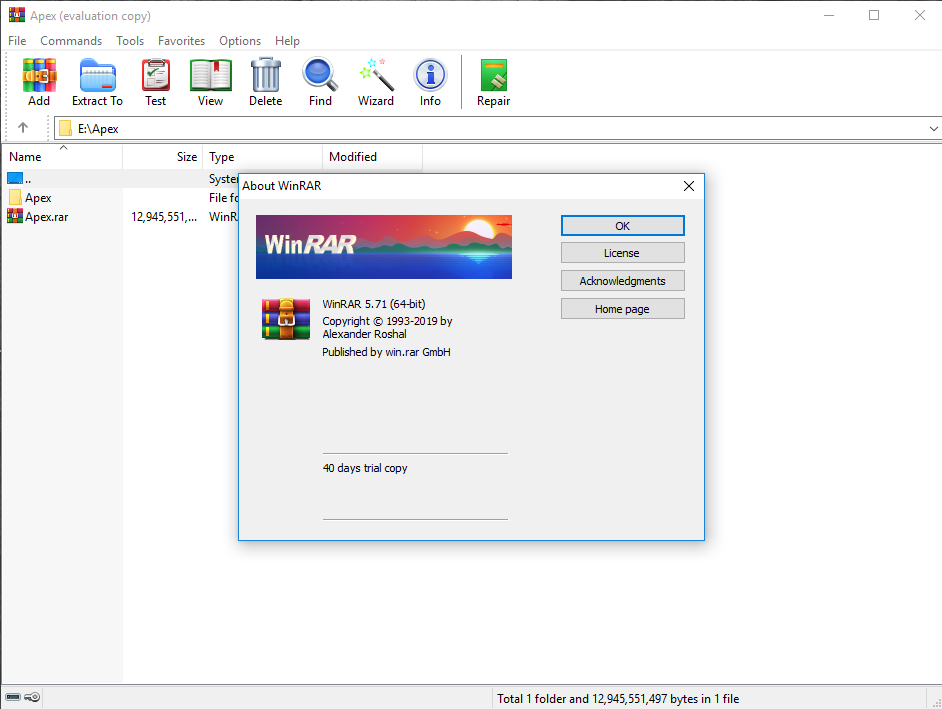Screen dimensions: 942x709
Task: Sort by the Name column header
Action: click(62, 157)
